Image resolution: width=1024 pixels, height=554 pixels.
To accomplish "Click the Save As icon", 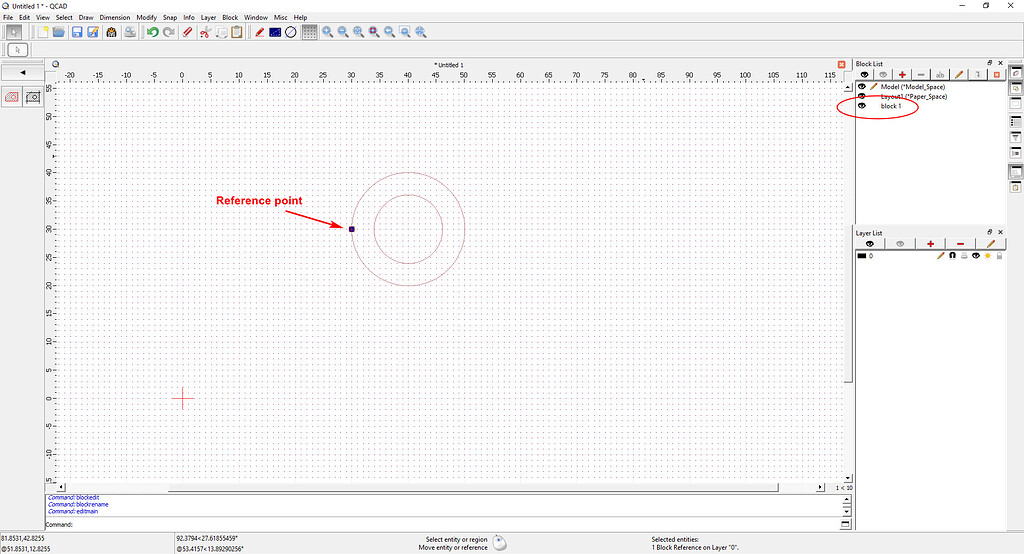I will (x=93, y=32).
